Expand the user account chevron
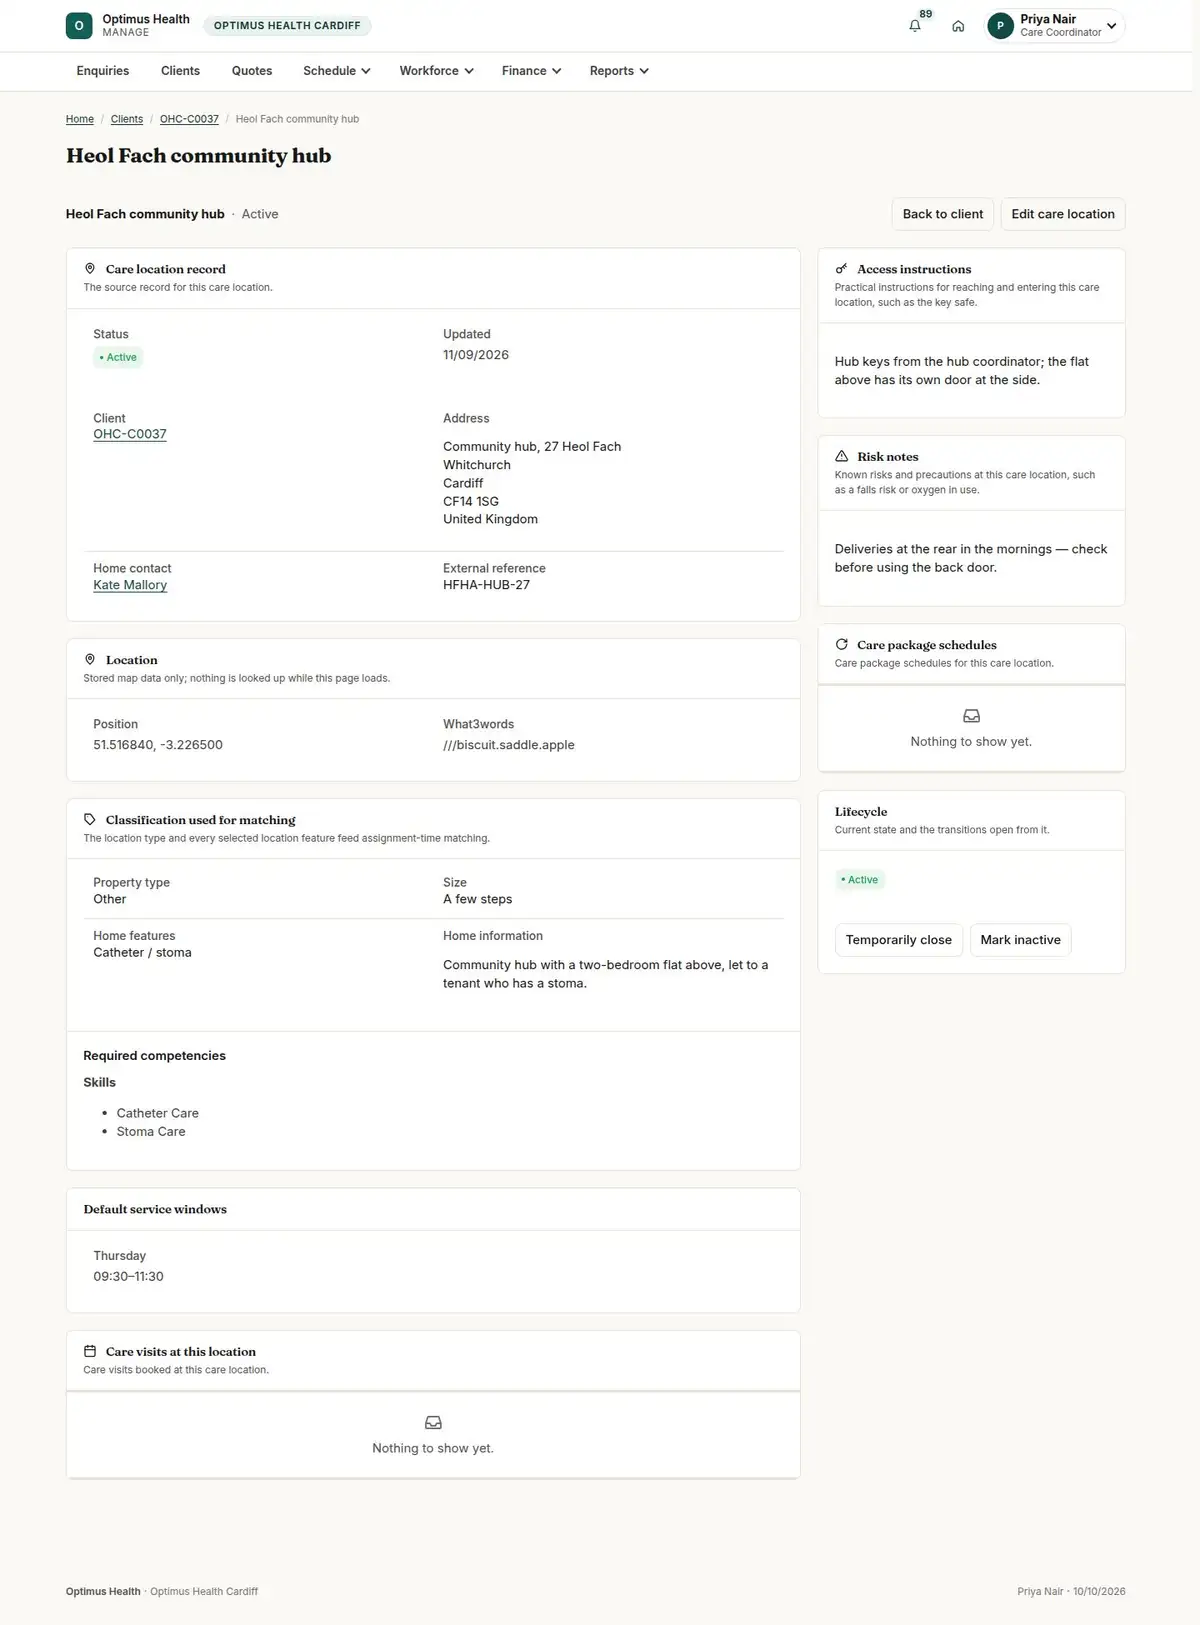This screenshot has width=1200, height=1625. coord(1111,26)
